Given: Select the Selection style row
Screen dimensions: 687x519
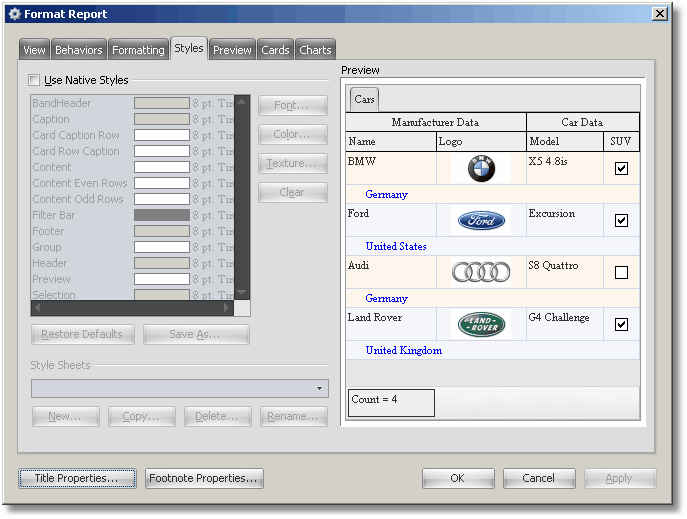Looking at the screenshot, I should (133, 294).
